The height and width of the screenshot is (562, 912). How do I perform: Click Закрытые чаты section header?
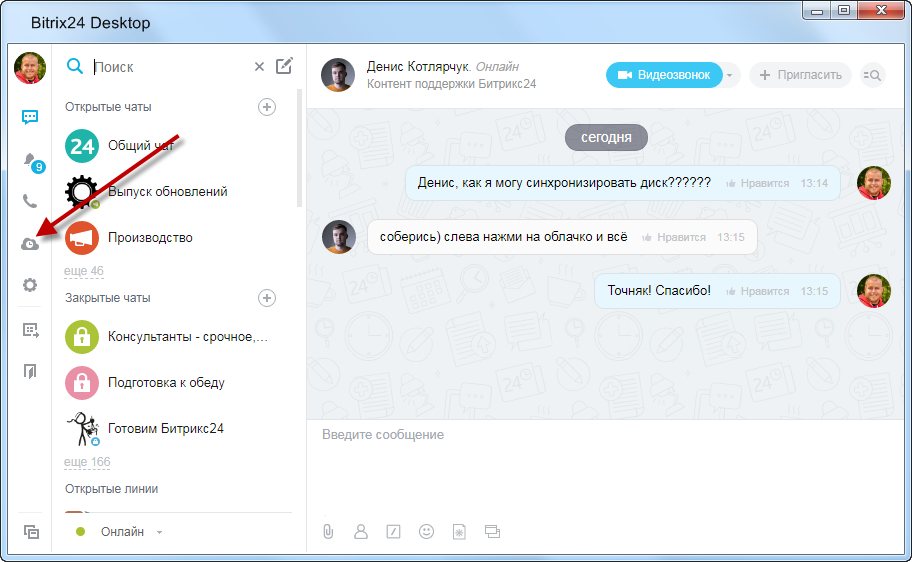coord(108,298)
